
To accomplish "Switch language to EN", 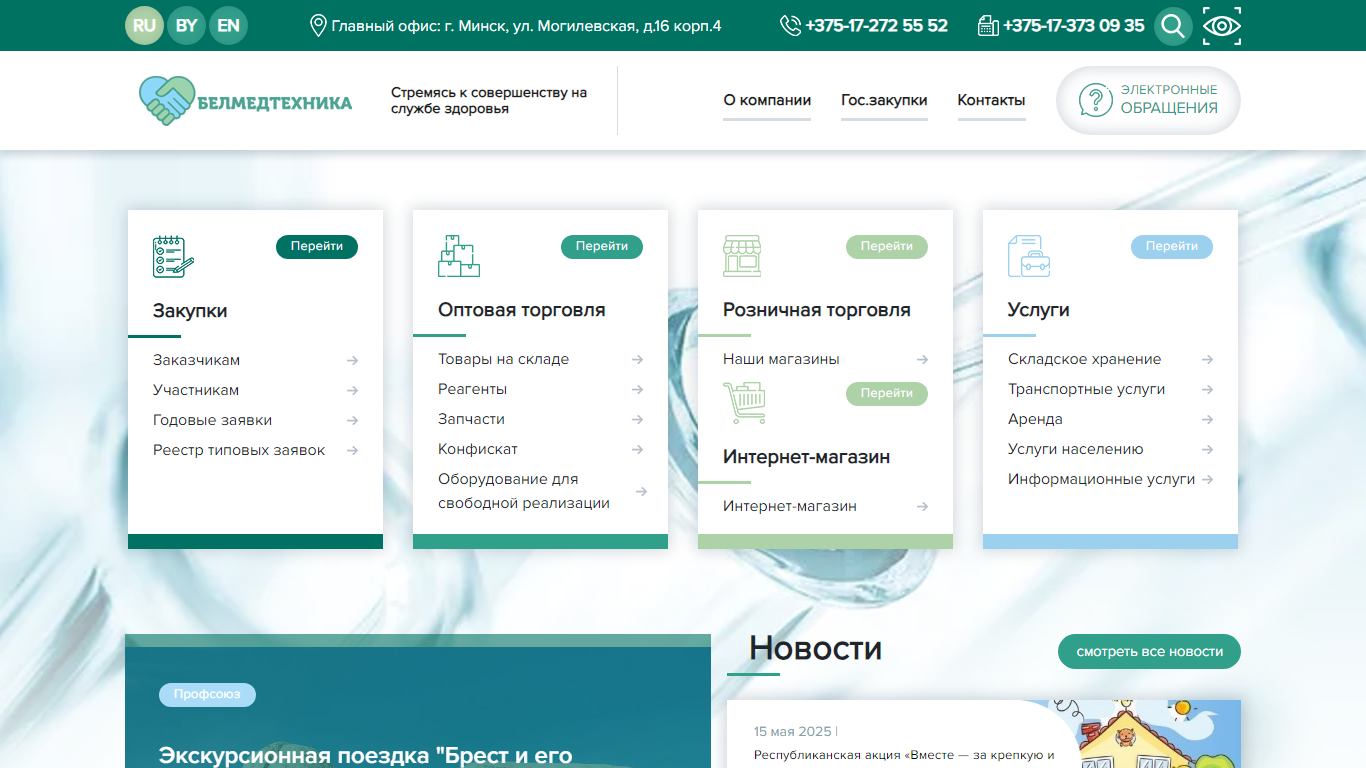I will tap(229, 25).
